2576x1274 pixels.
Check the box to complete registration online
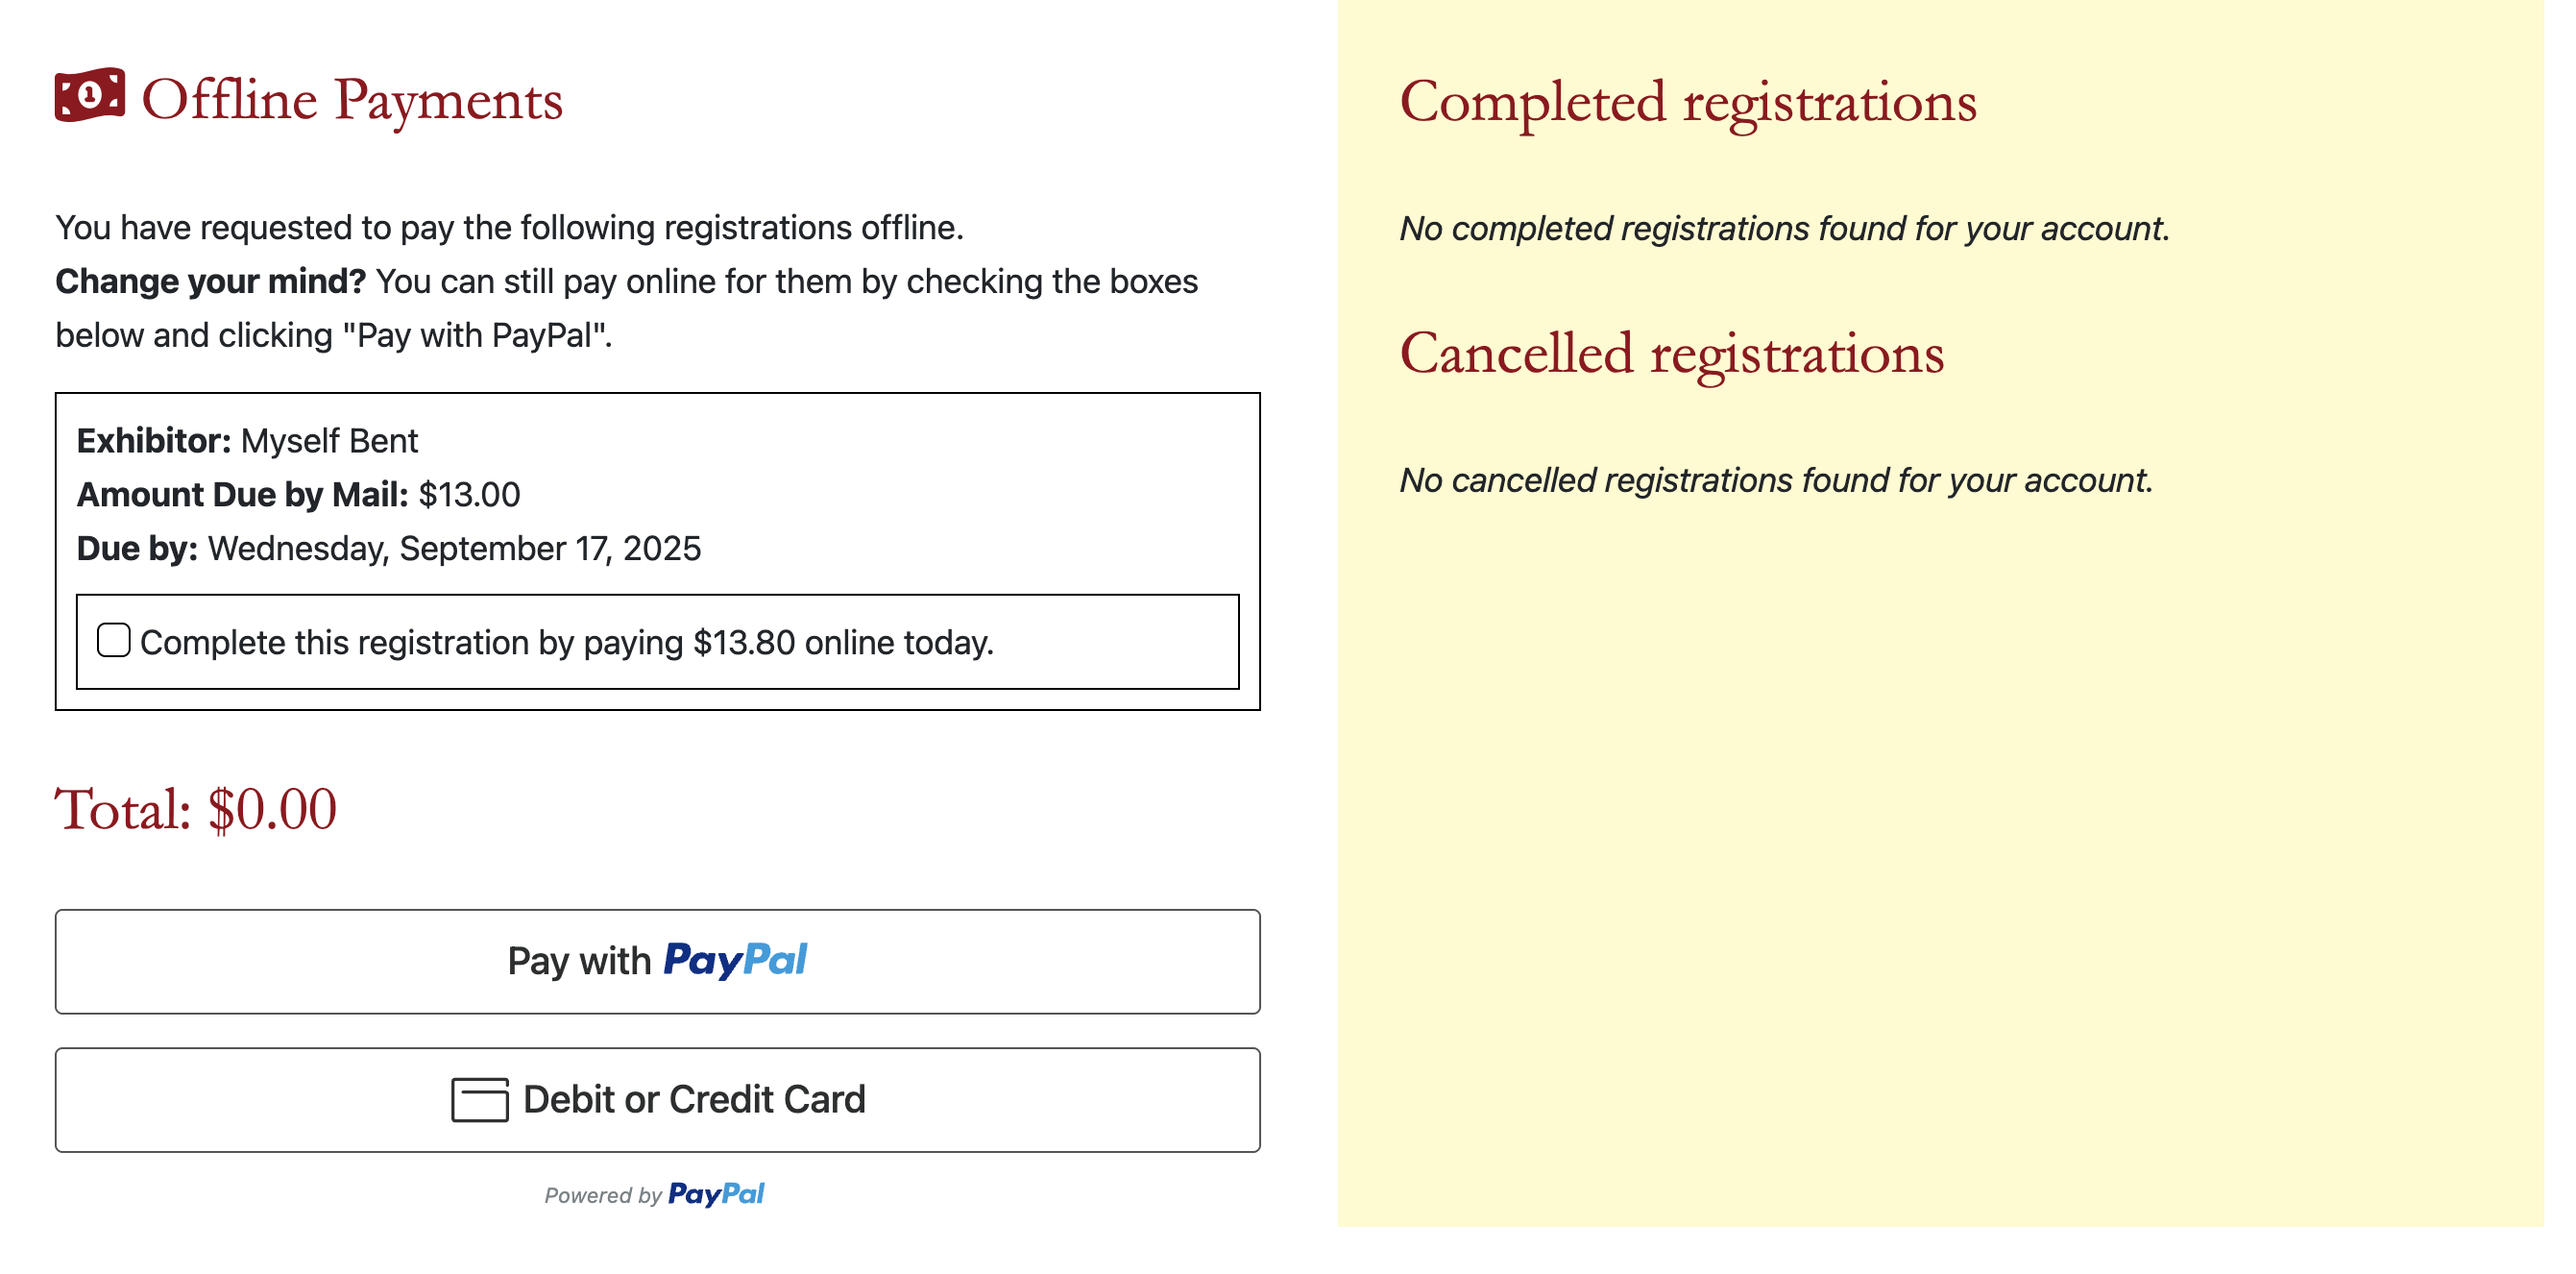[114, 641]
